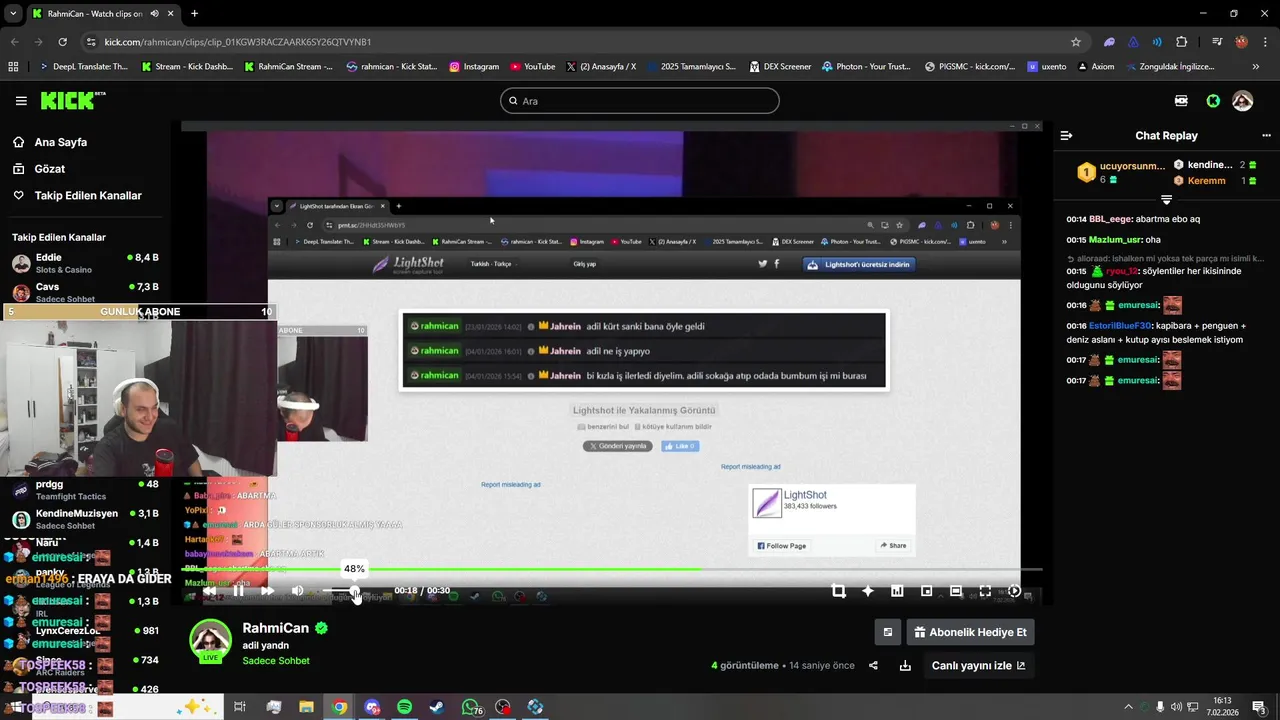This screenshot has width=1280, height=720.
Task: Click the Sadece Sohbet category link
Action: [x=276, y=661]
